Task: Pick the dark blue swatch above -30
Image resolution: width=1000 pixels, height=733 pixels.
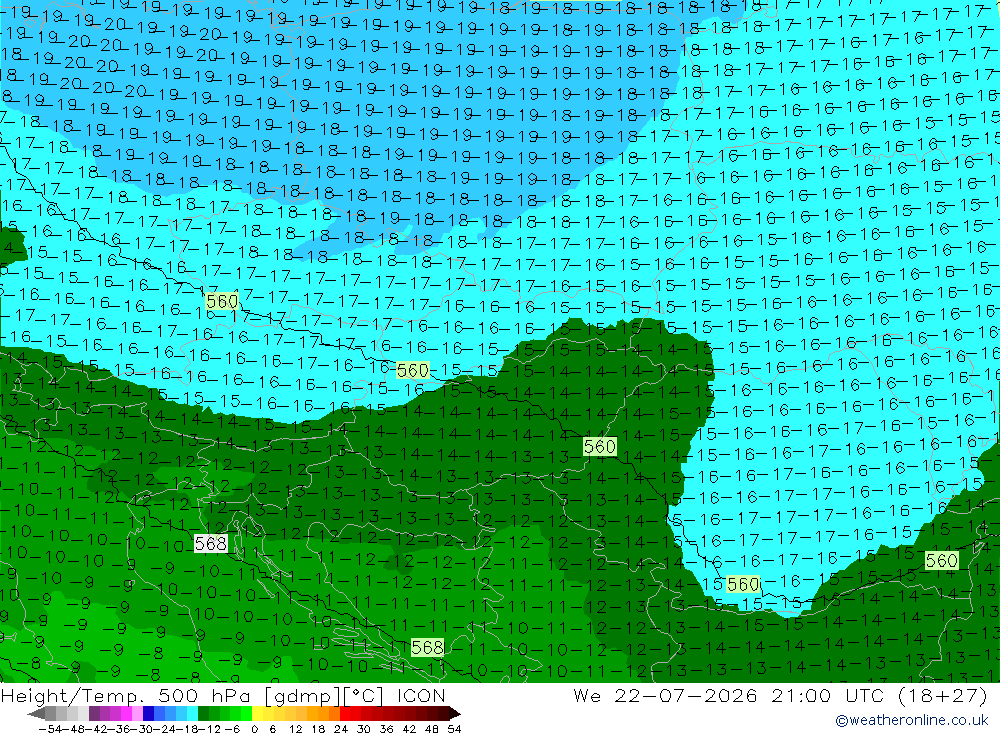Action: [x=148, y=713]
